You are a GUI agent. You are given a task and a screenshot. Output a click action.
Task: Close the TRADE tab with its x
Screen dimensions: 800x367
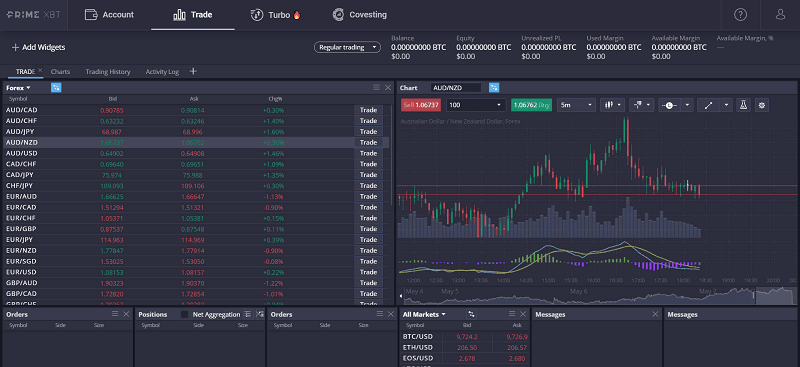pos(40,70)
